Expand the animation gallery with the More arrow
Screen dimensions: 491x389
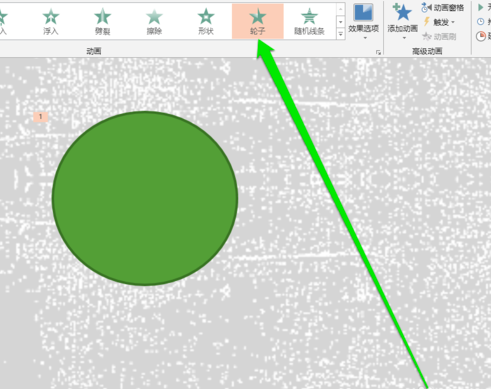tap(341, 34)
